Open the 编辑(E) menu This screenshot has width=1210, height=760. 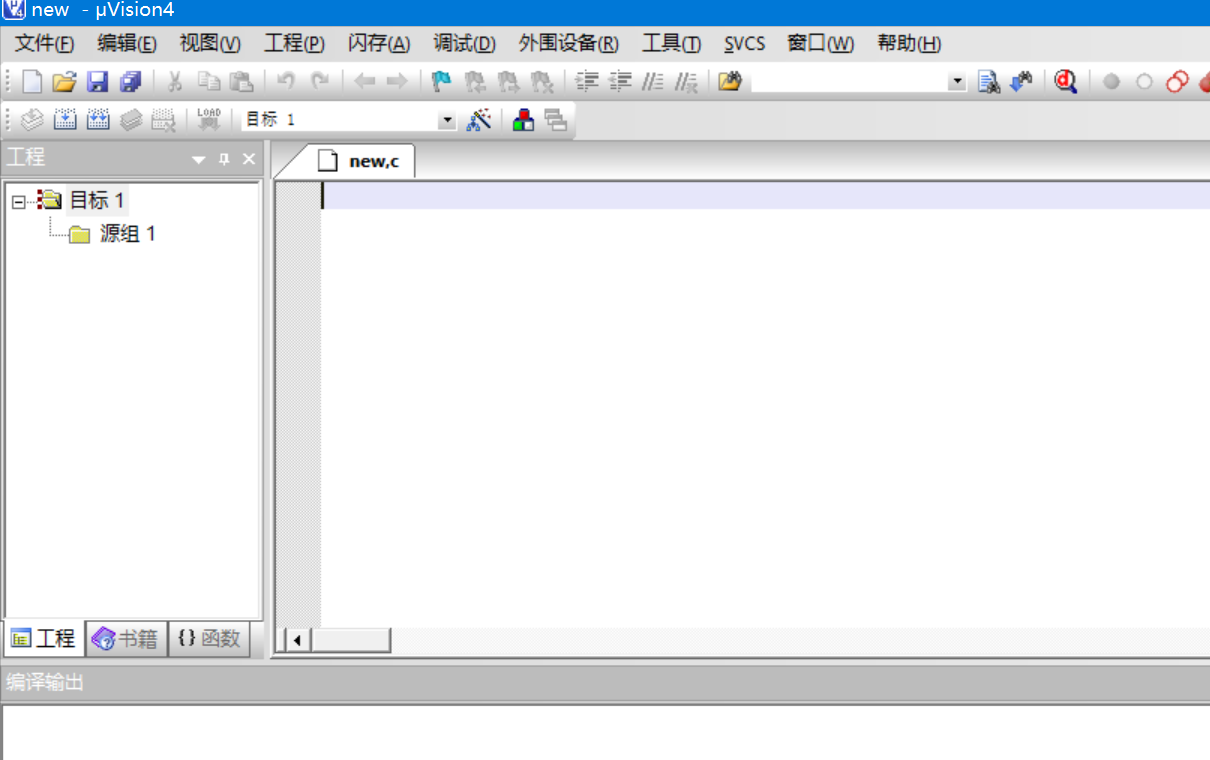[x=127, y=43]
